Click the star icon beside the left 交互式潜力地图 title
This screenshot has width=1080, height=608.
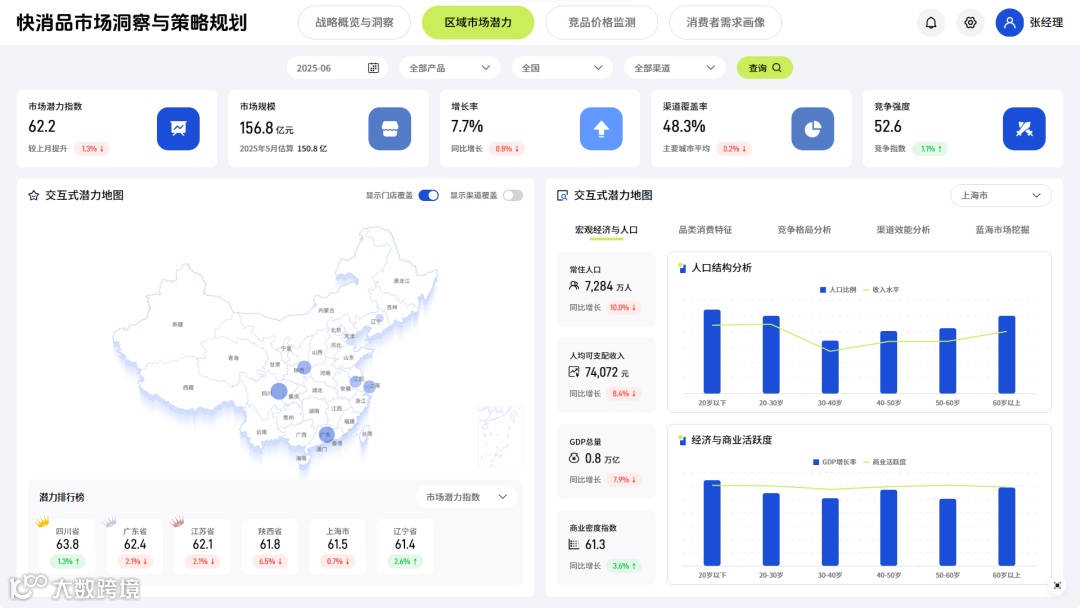coord(33,196)
